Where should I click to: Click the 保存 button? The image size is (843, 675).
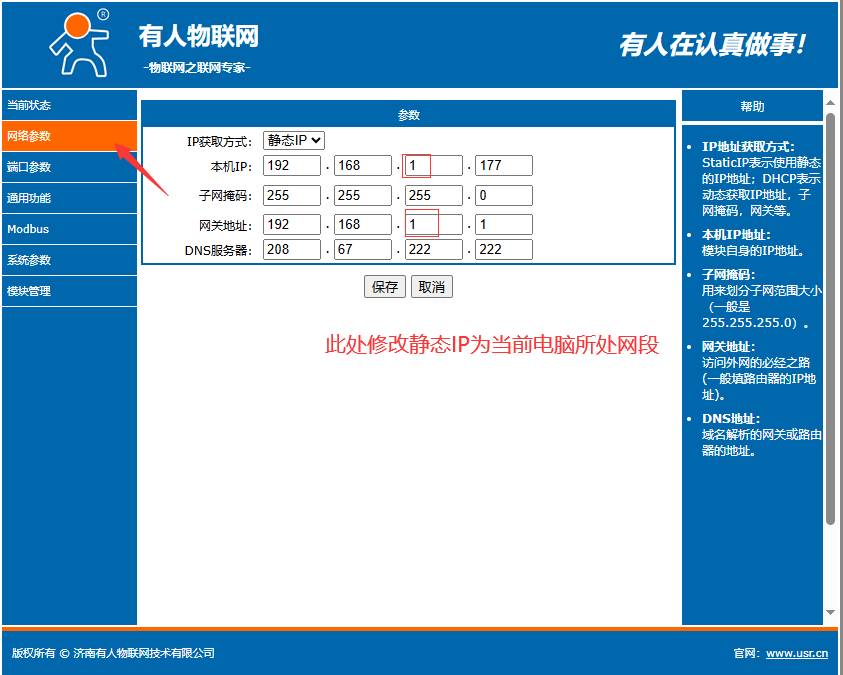[385, 287]
